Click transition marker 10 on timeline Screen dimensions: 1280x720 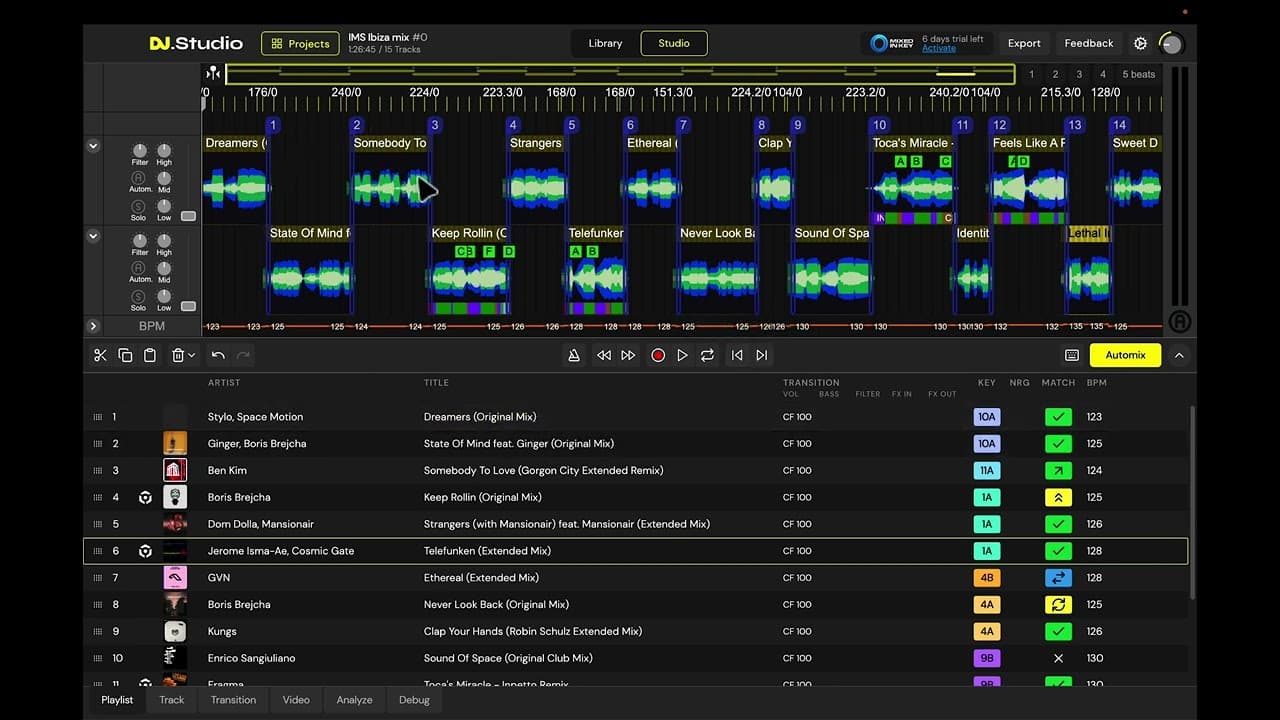coord(879,125)
